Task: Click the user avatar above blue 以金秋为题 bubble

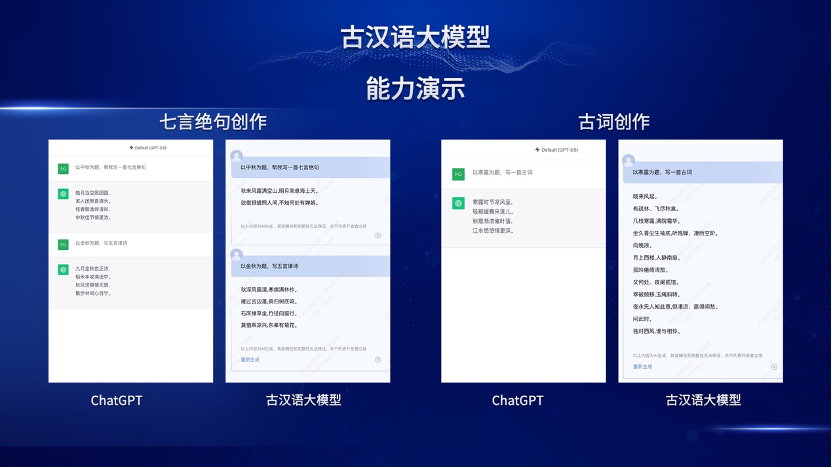Action: pyautogui.click(x=237, y=252)
